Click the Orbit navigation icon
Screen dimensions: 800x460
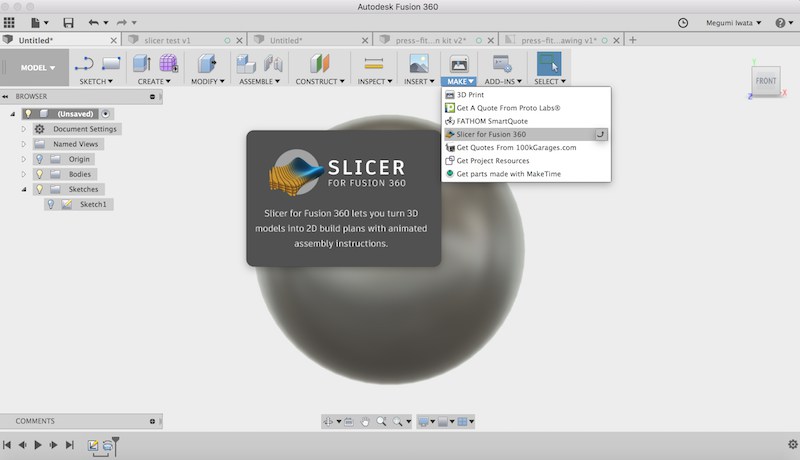[x=328, y=422]
